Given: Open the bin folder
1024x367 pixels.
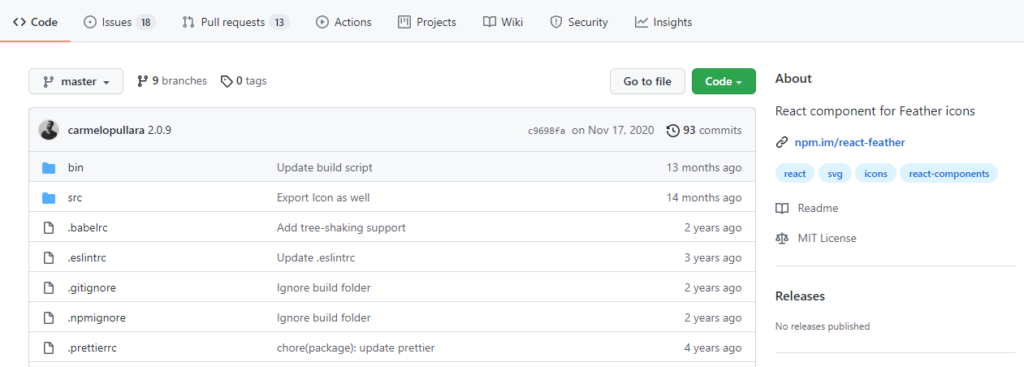Looking at the screenshot, I should [76, 168].
